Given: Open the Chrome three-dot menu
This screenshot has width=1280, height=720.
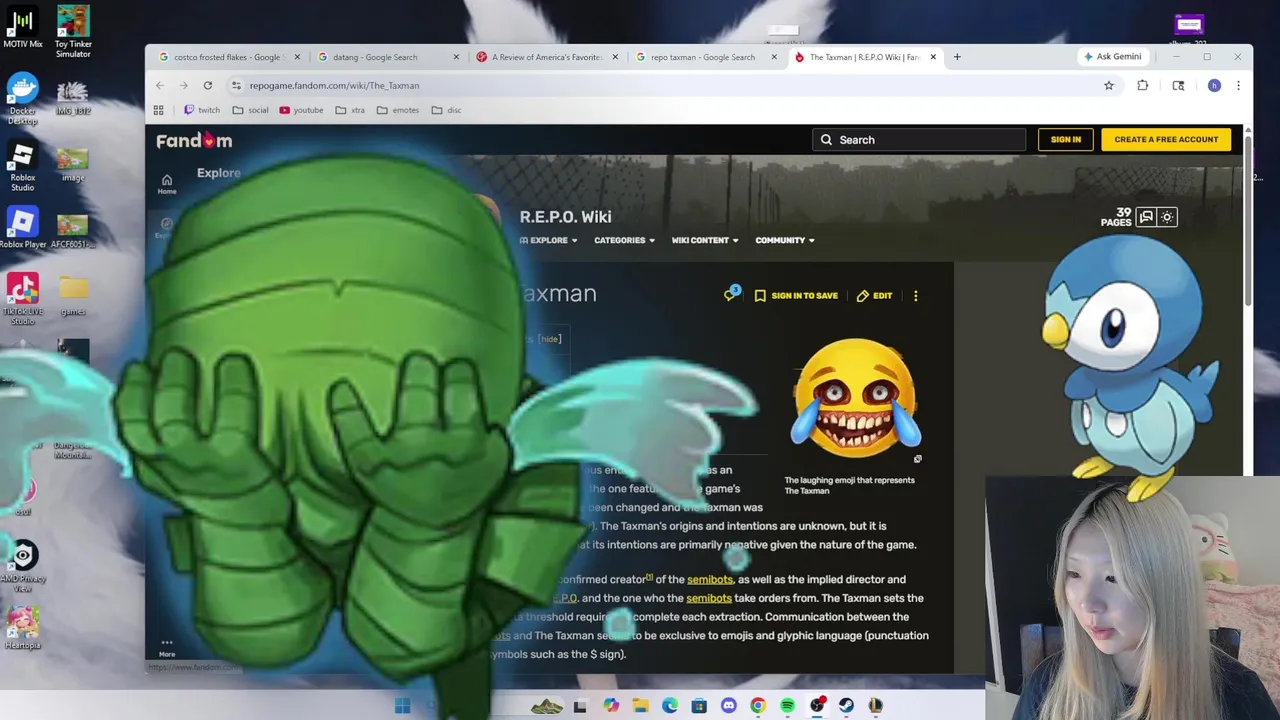Looking at the screenshot, I should (1238, 85).
